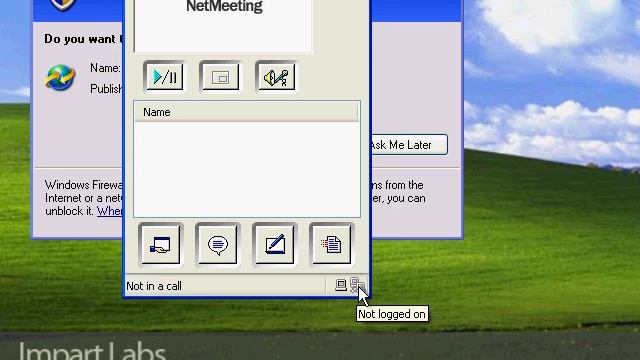The width and height of the screenshot is (640, 360).
Task: Click the 'Not in a call' status text
Action: pos(154,286)
